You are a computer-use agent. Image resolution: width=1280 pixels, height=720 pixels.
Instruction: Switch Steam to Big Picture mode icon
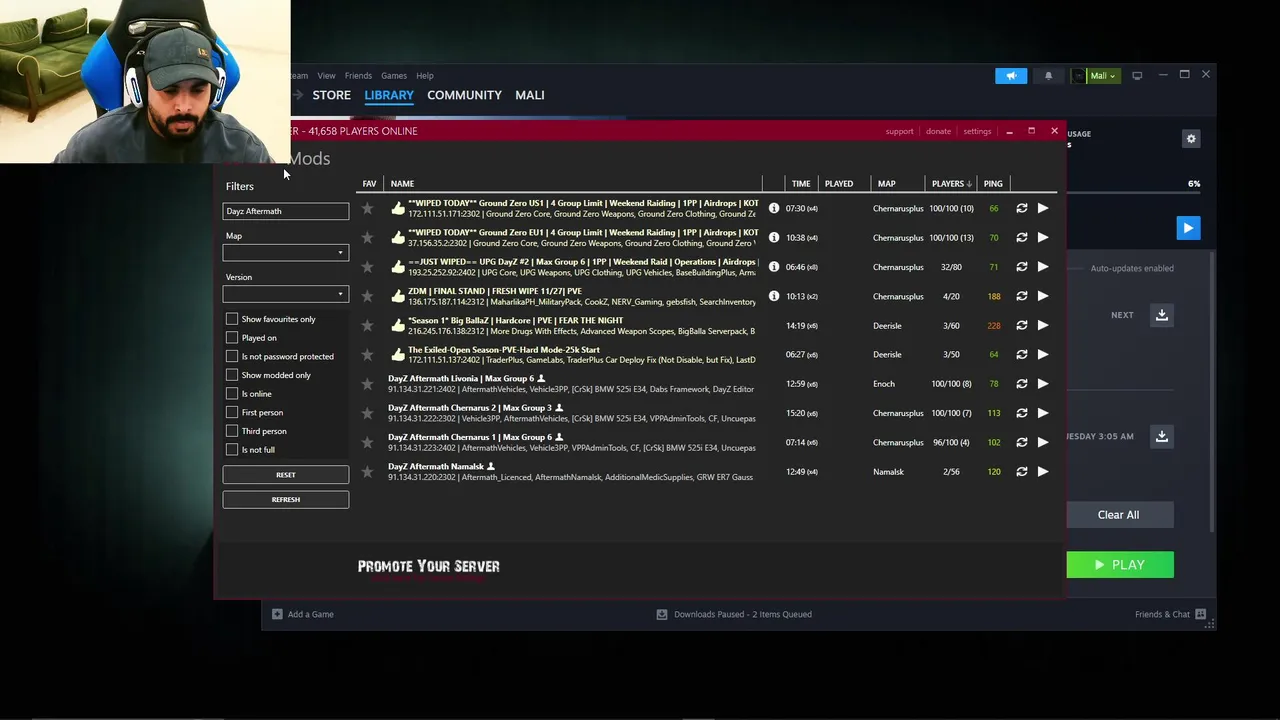coord(1137,76)
